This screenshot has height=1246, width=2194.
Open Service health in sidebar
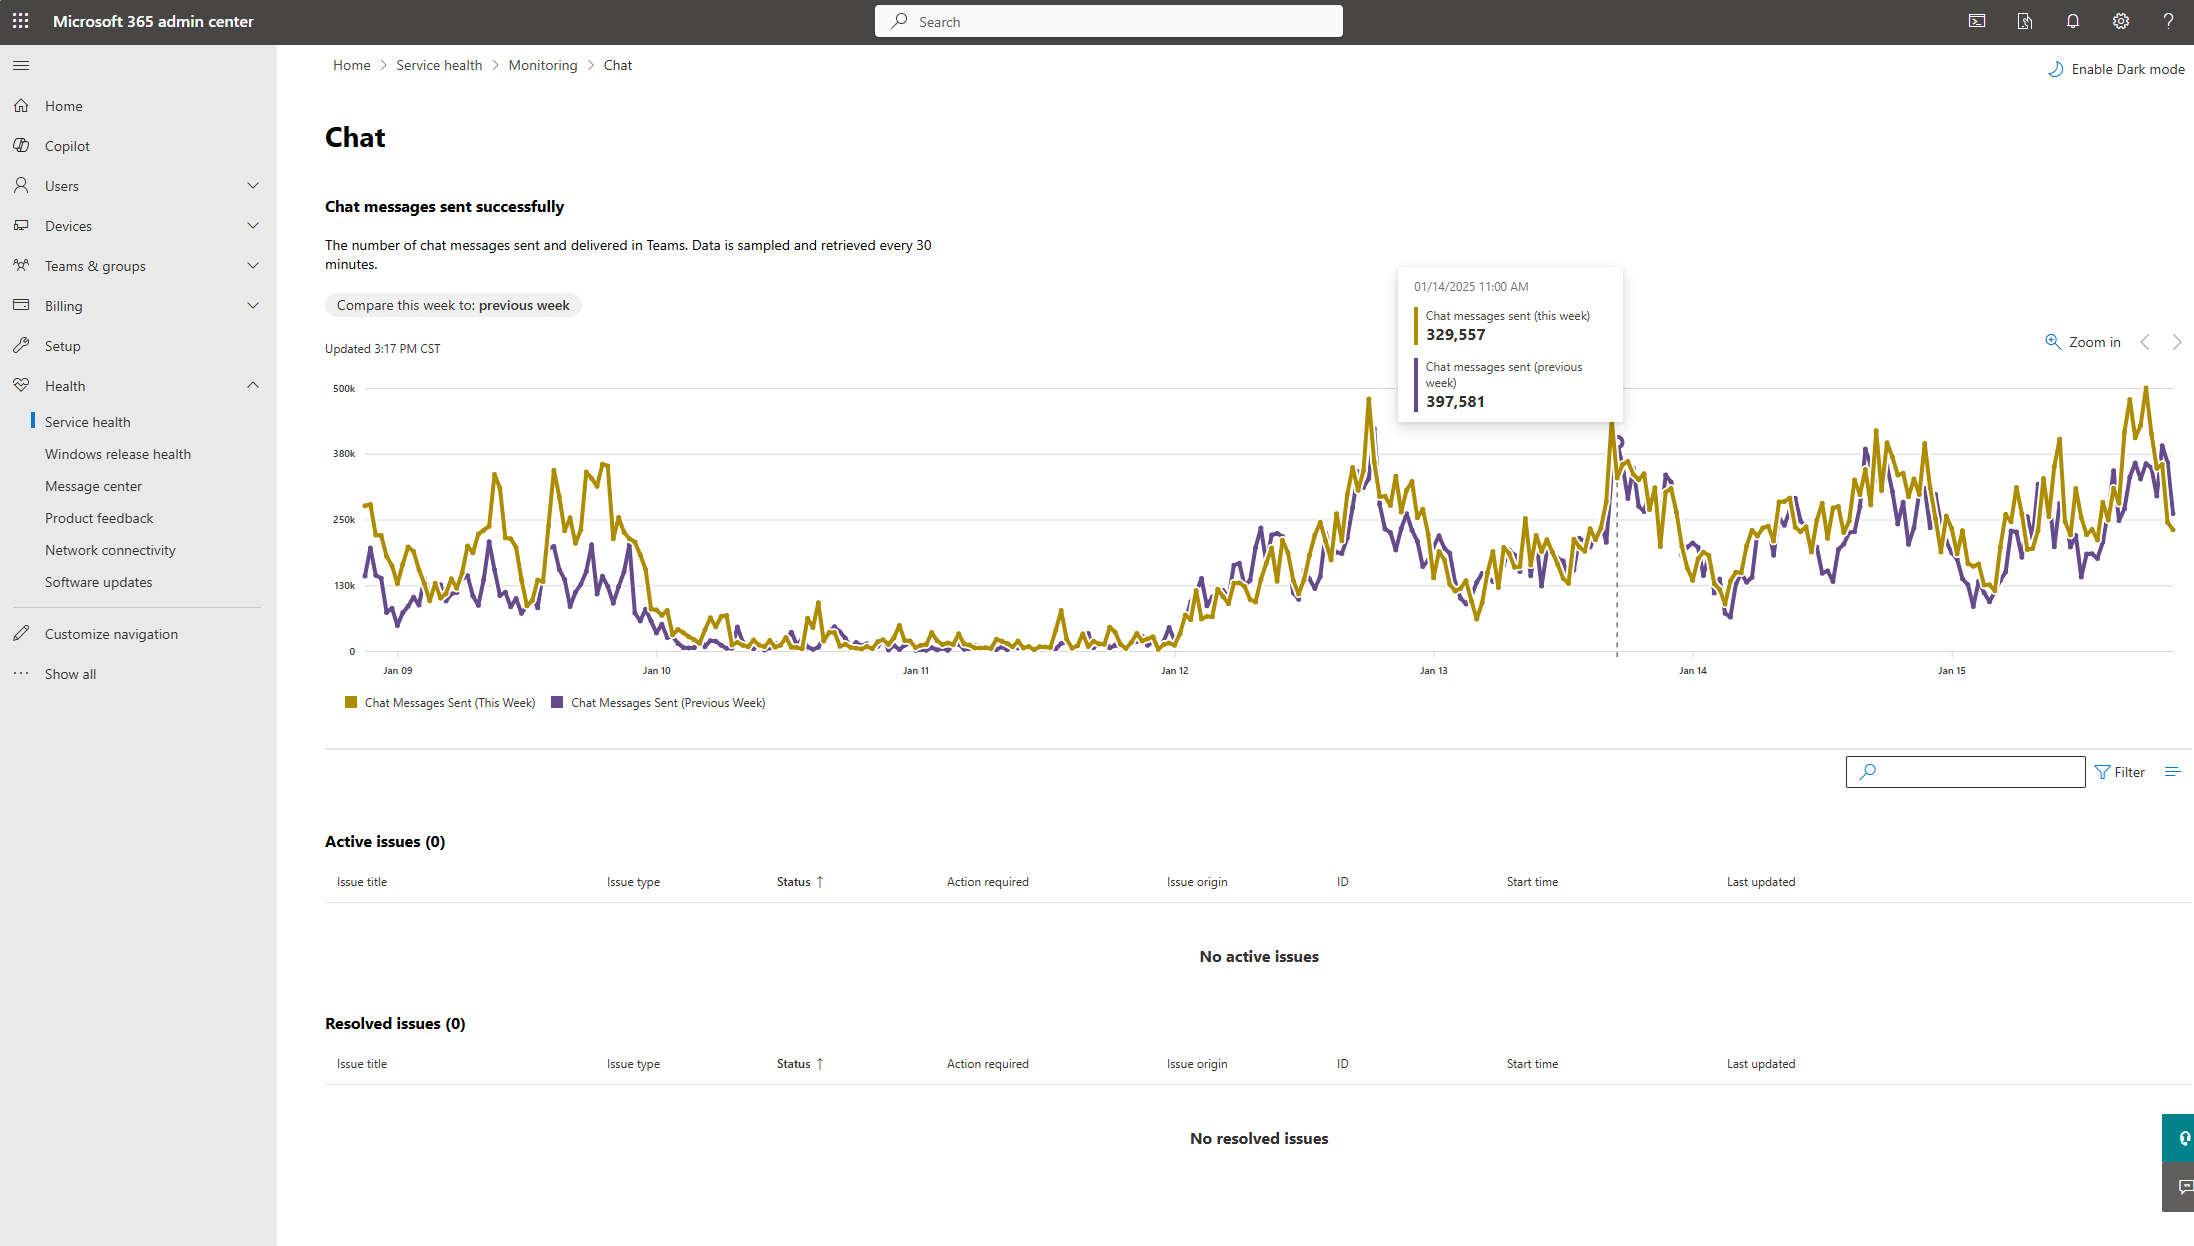pos(88,422)
